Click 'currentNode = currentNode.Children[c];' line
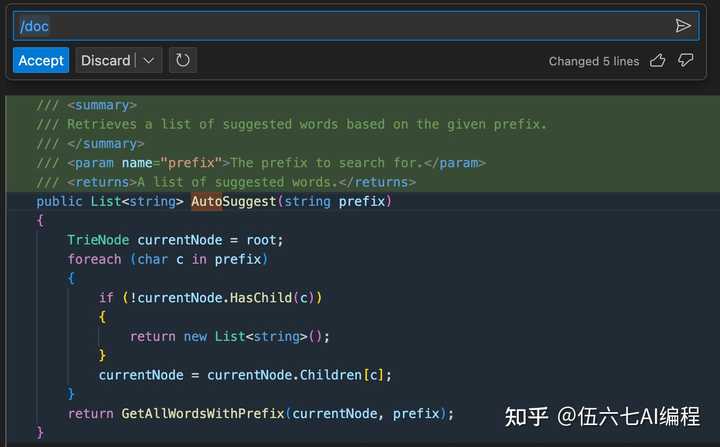 [x=245, y=375]
